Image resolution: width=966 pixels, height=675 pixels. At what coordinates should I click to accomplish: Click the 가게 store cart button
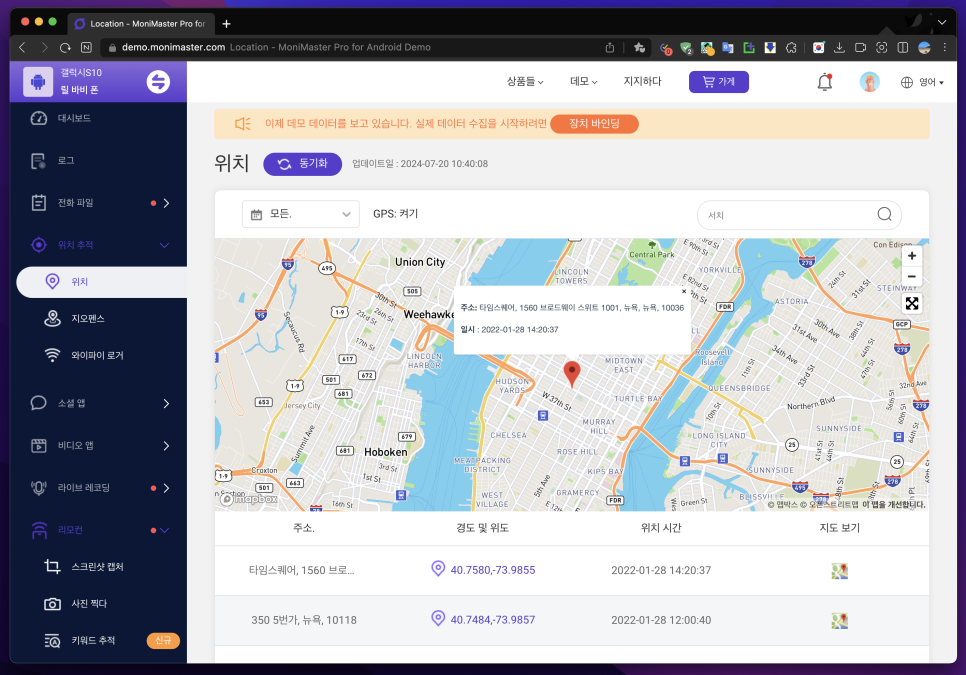[719, 82]
